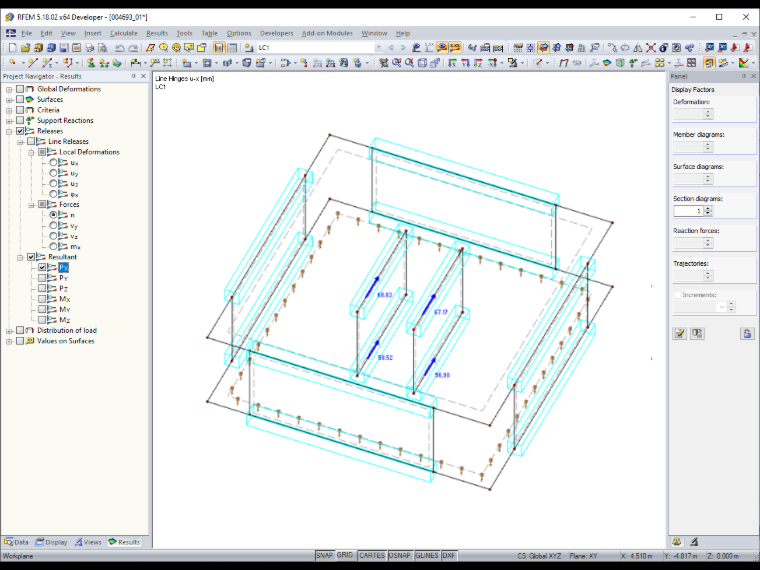The height and width of the screenshot is (570, 760).
Task: Select the ux local deformation radio button
Action: point(53,162)
